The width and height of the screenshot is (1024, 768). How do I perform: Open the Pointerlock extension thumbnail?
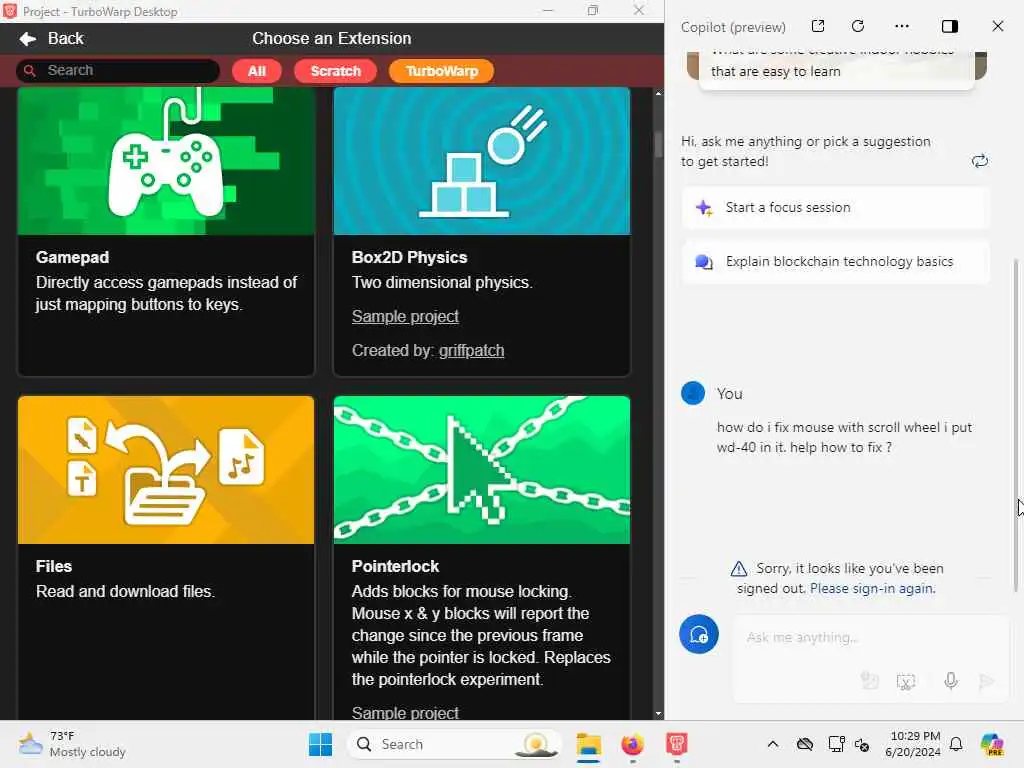[x=482, y=470]
